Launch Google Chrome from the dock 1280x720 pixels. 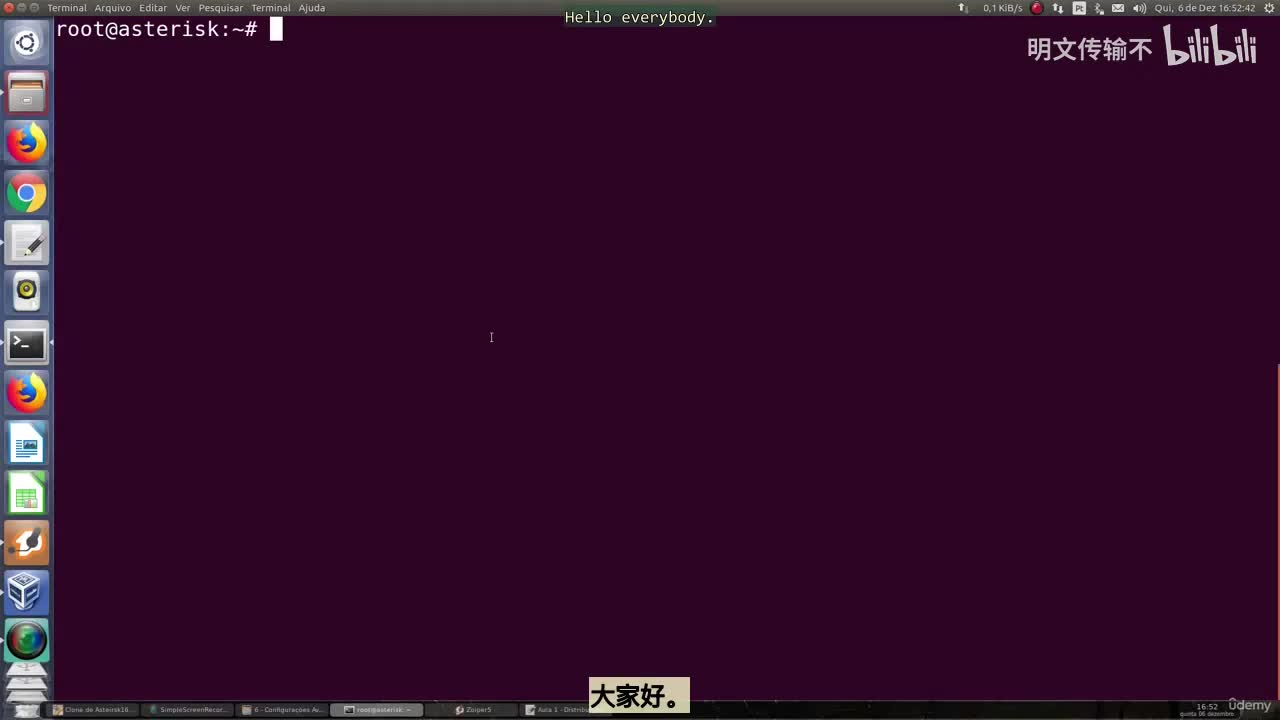pos(27,193)
